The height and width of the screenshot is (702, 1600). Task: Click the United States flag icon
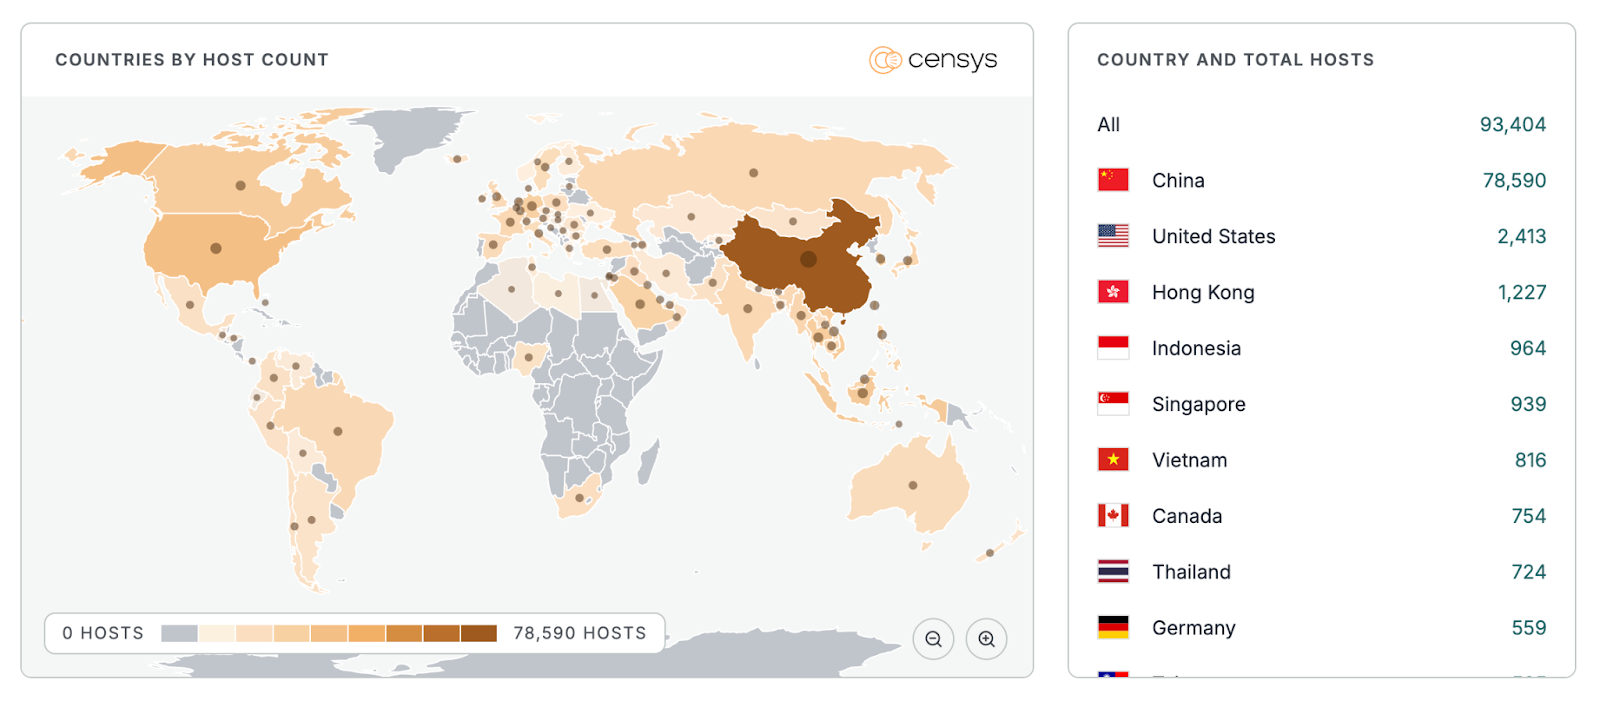click(1113, 236)
